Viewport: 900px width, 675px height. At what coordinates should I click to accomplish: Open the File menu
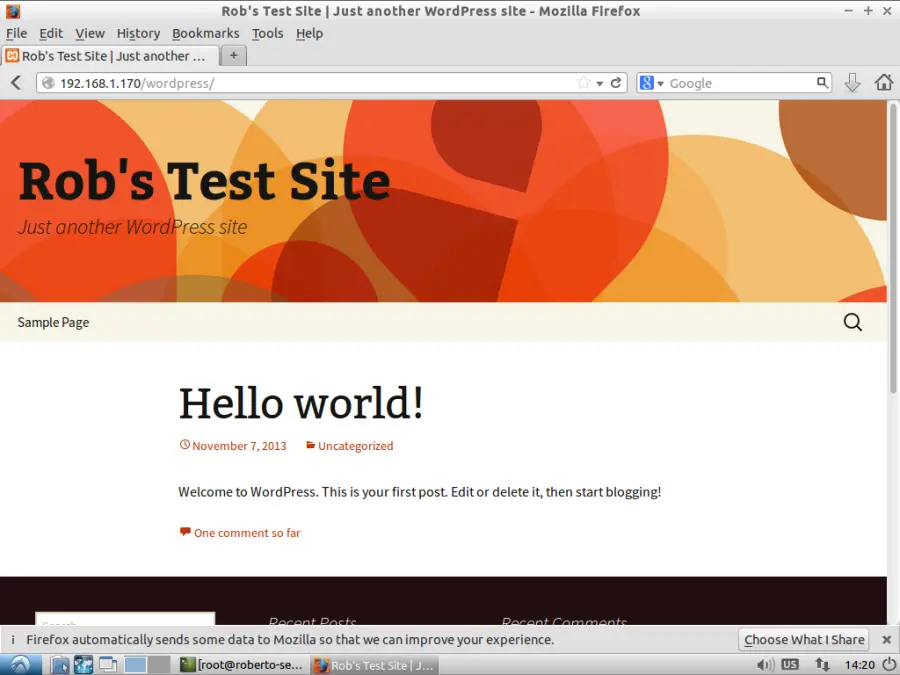coord(16,33)
